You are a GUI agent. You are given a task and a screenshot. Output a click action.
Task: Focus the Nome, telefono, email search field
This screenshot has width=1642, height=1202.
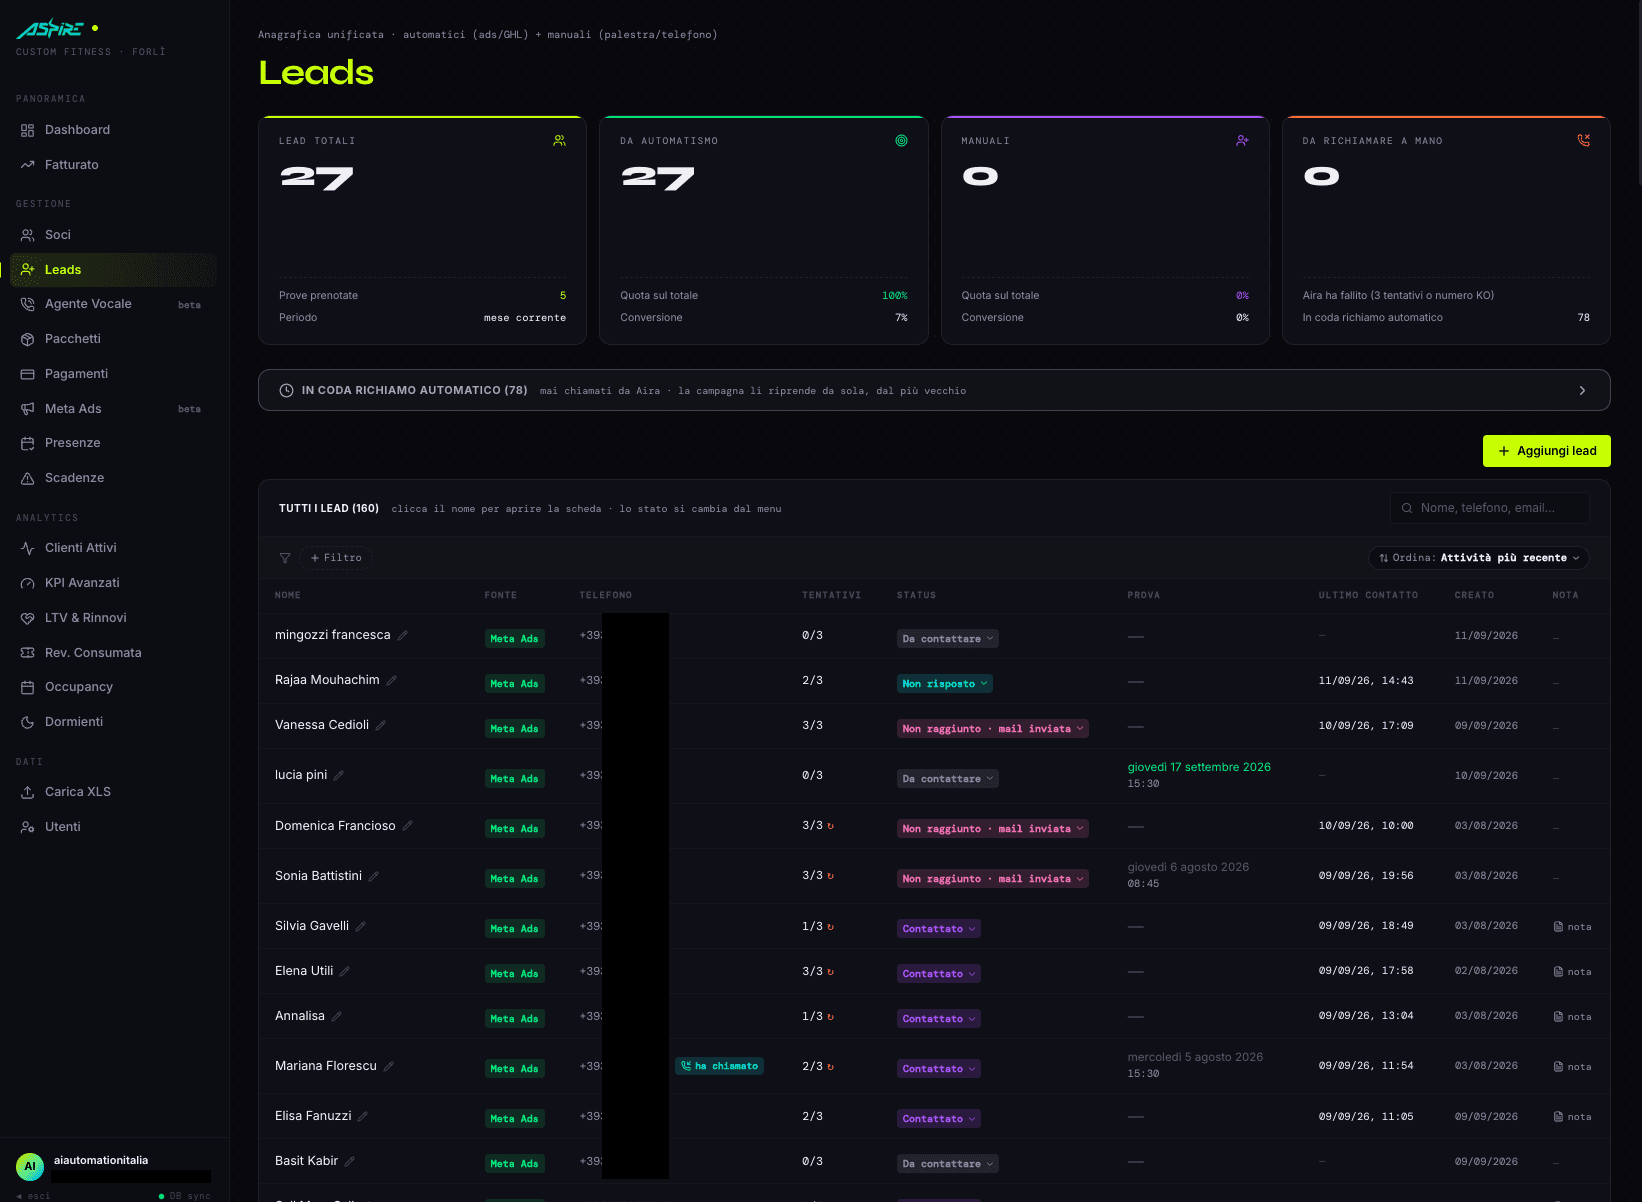(1490, 508)
